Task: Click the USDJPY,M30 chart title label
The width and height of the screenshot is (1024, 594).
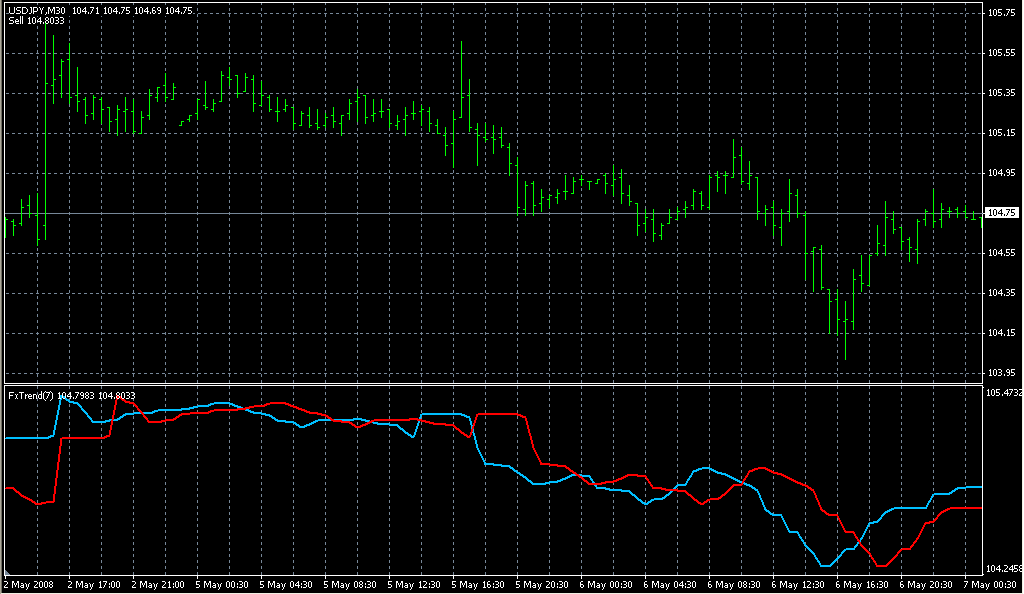Action: click(37, 10)
